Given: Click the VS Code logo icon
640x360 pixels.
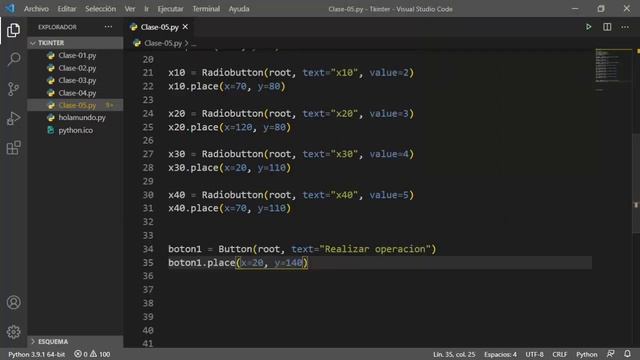Looking at the screenshot, I should pyautogui.click(x=10, y=9).
